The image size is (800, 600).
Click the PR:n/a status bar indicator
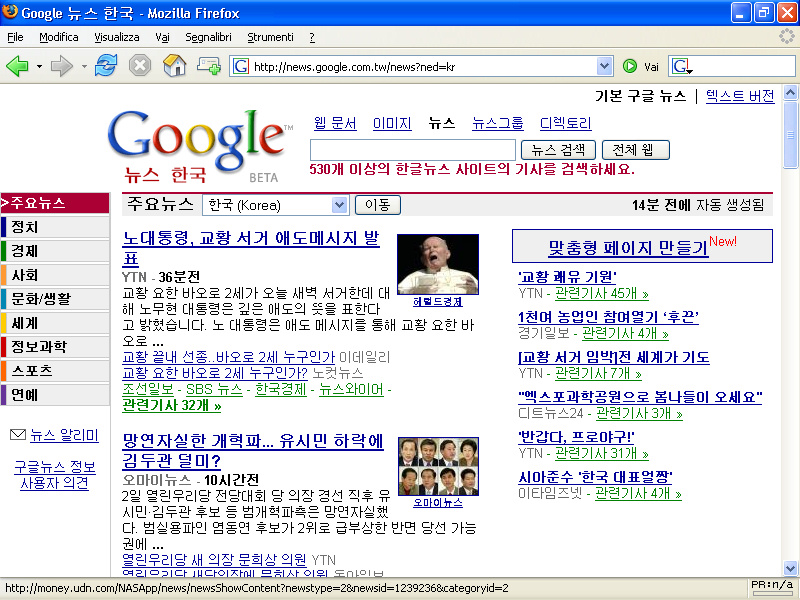(x=772, y=585)
